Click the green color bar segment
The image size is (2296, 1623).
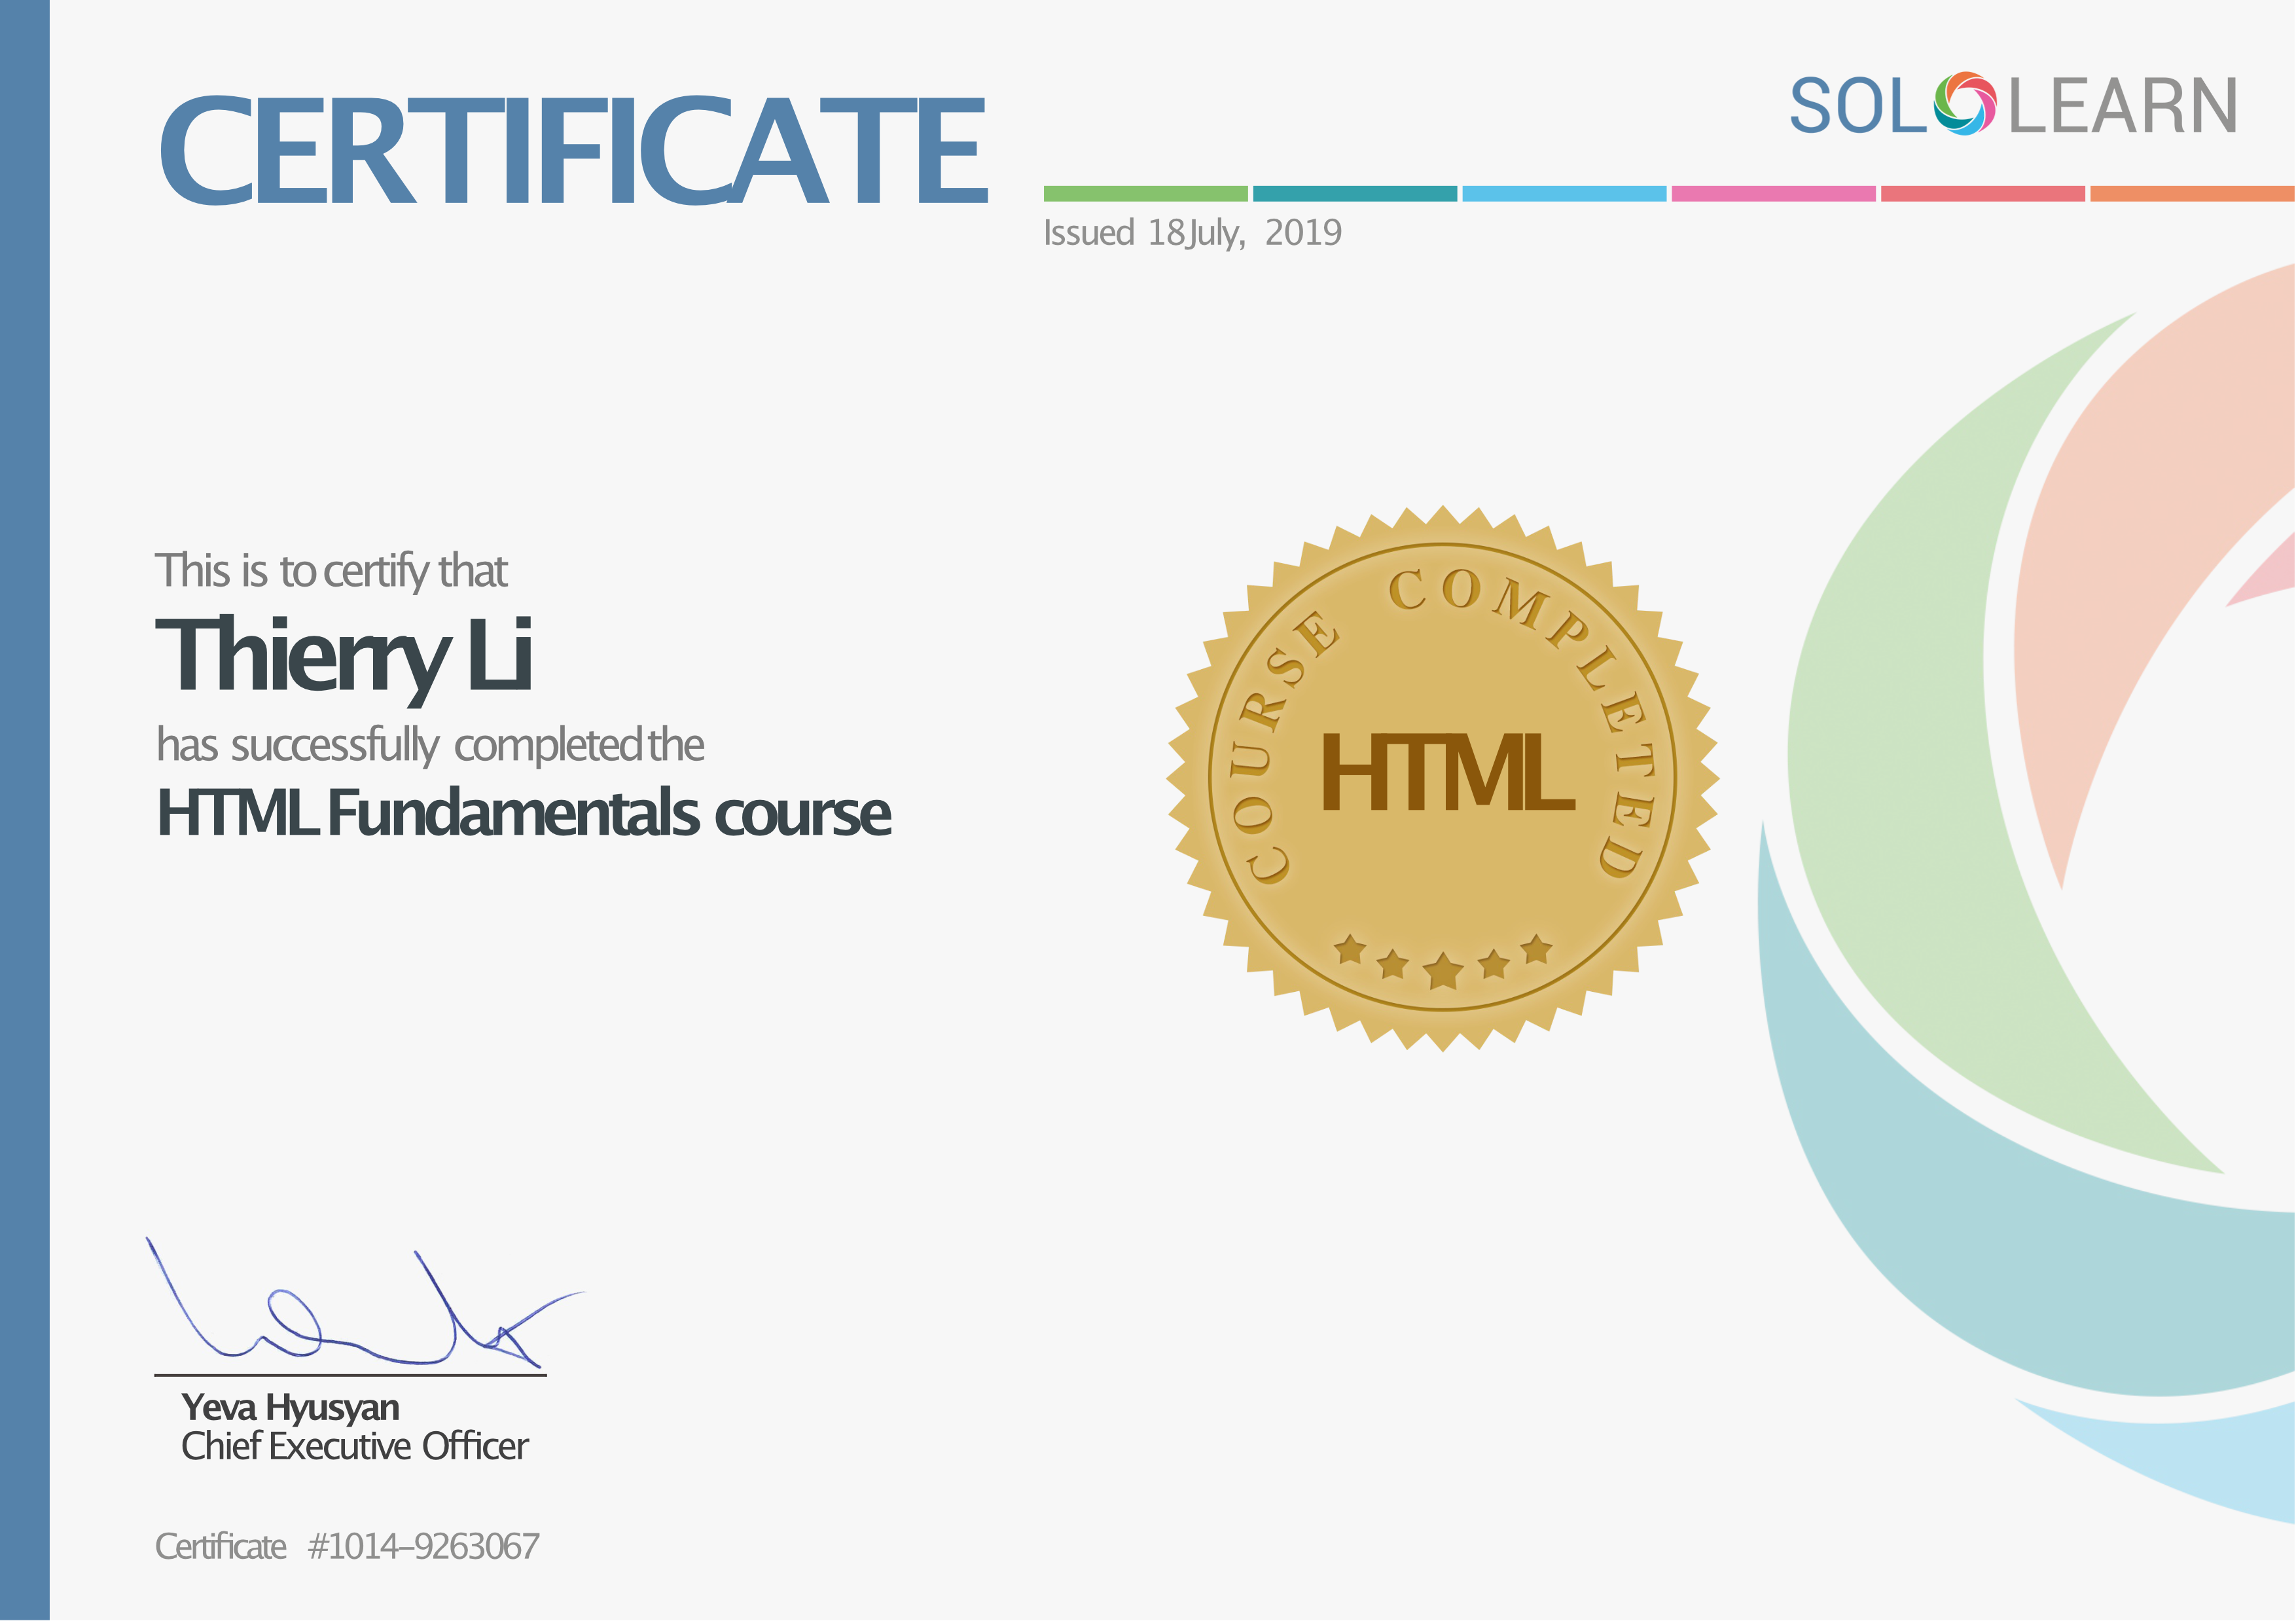click(x=1145, y=193)
